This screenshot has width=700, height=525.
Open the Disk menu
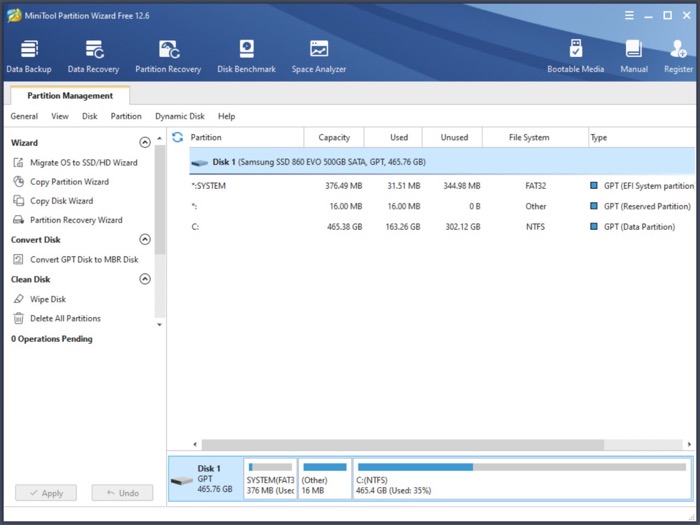tap(89, 116)
